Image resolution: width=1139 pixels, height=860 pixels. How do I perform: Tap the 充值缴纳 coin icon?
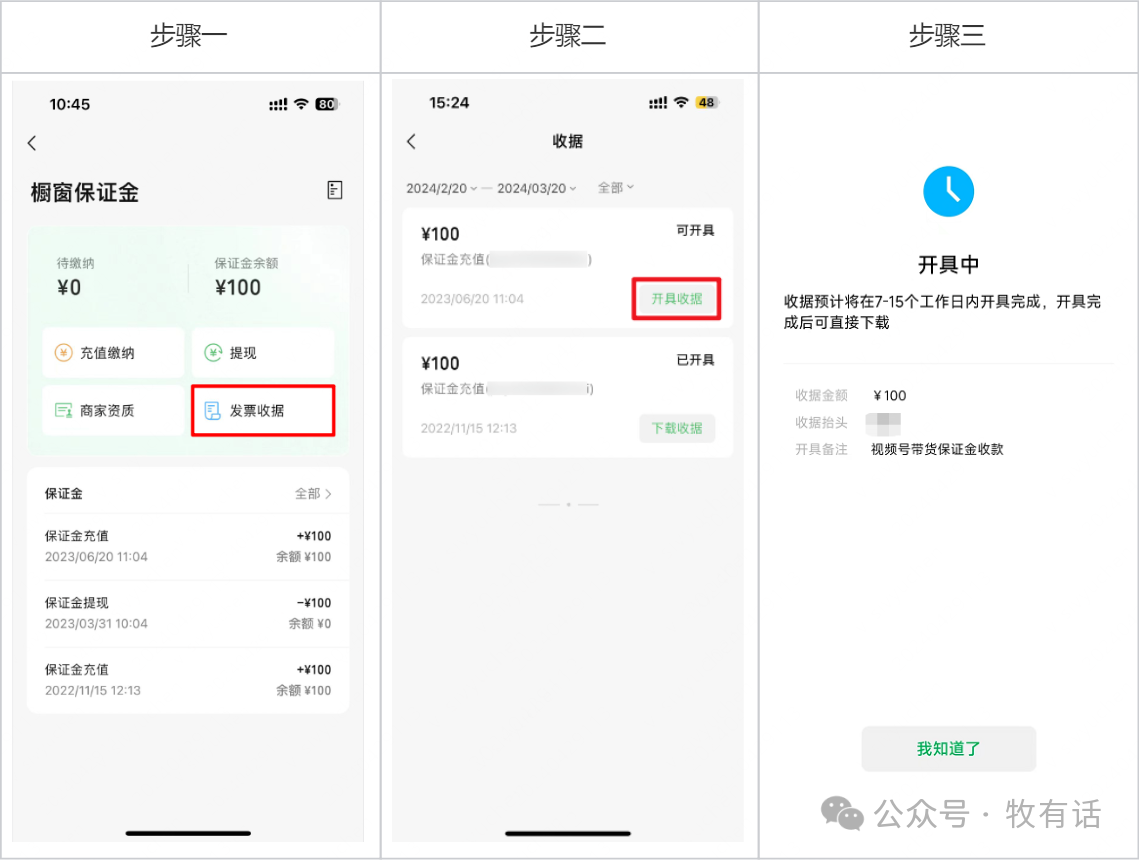point(64,353)
